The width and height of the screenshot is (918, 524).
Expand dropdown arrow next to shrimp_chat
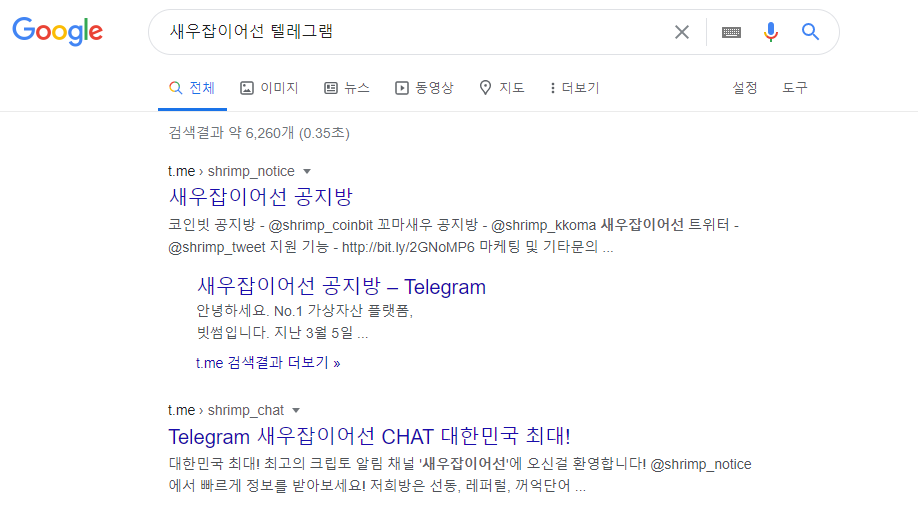click(296, 410)
